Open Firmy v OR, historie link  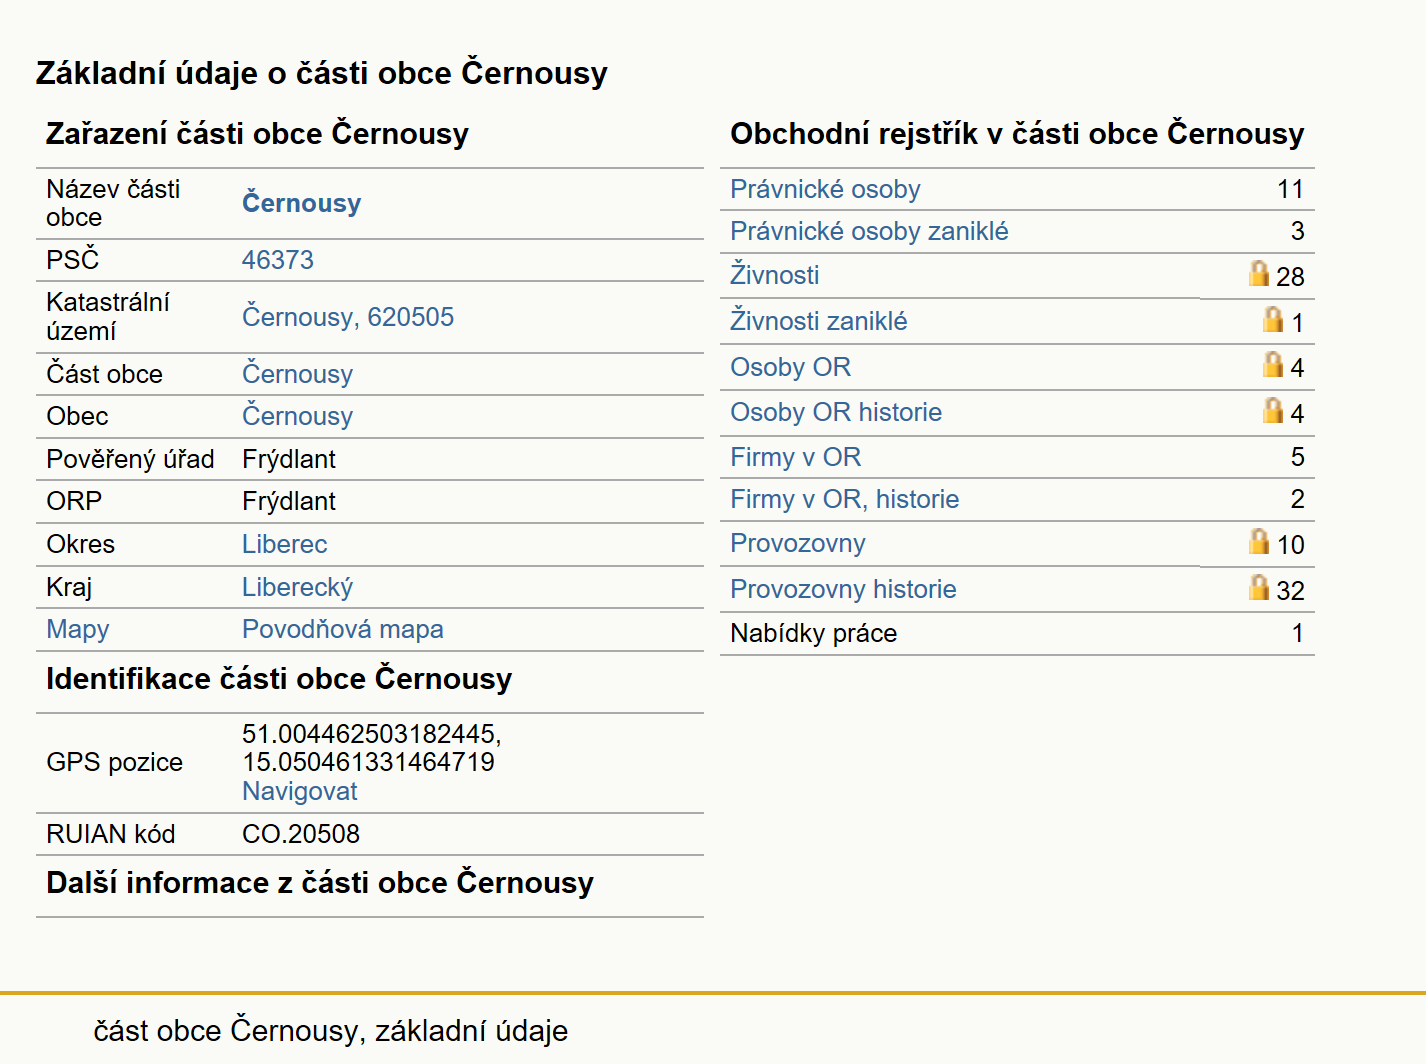pyautogui.click(x=844, y=499)
